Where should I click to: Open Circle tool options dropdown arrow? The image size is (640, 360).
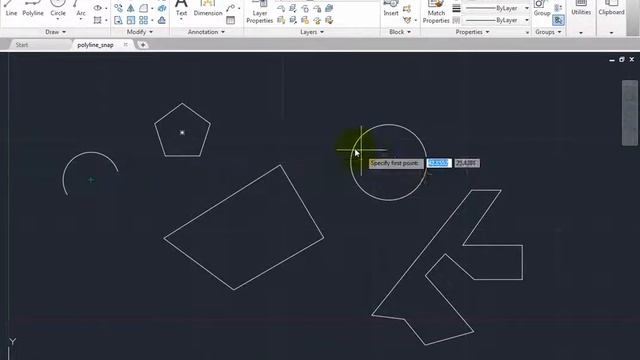[58, 20]
